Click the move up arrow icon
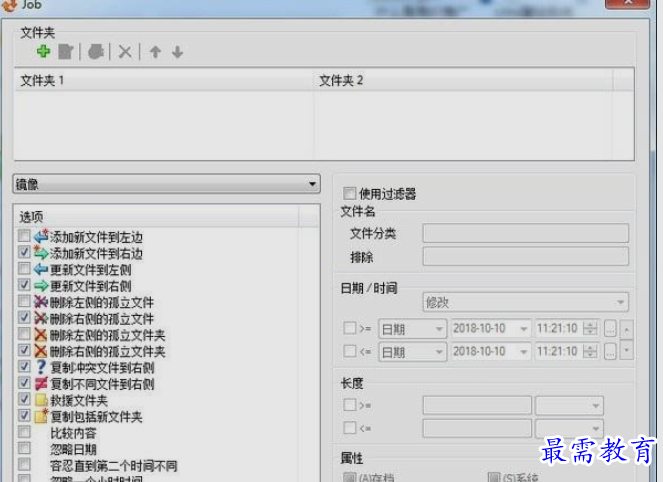Viewport: 663px width, 482px height. point(155,52)
